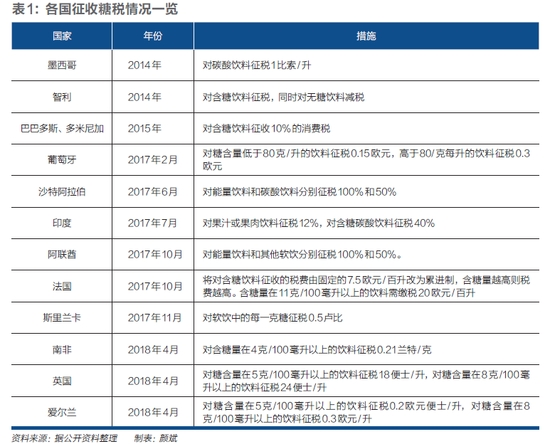Select the 智利 country cell

click(62, 97)
